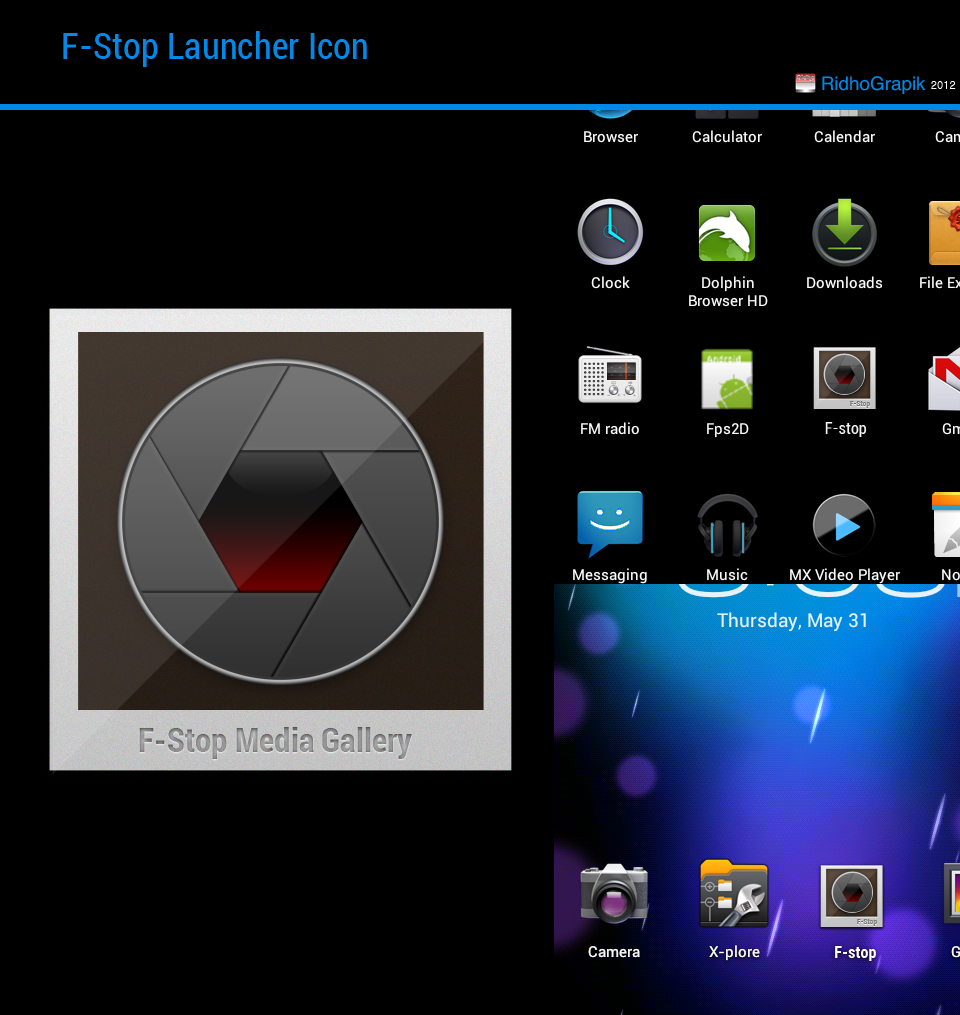Open F-stop in the app drawer grid
The width and height of the screenshot is (960, 1015).
coord(845,379)
